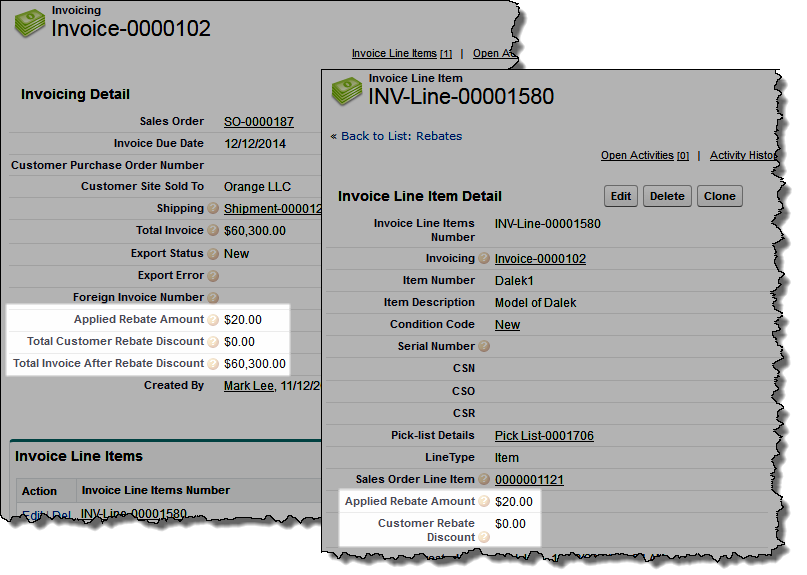Go back to the Rebates list
807x575 pixels.
[396, 136]
